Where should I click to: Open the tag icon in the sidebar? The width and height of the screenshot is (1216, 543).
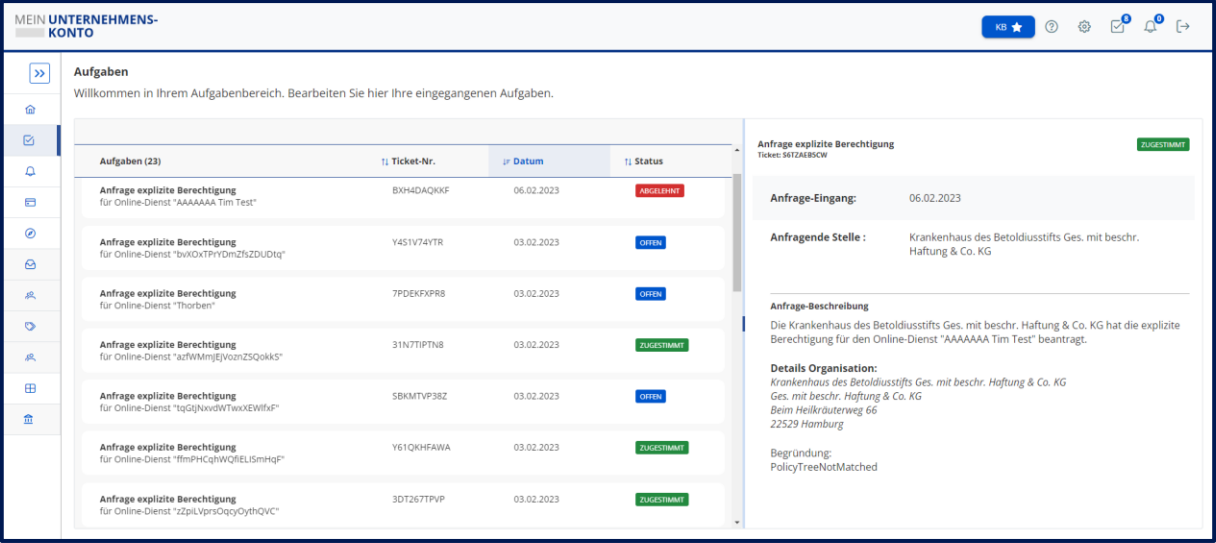(x=30, y=326)
